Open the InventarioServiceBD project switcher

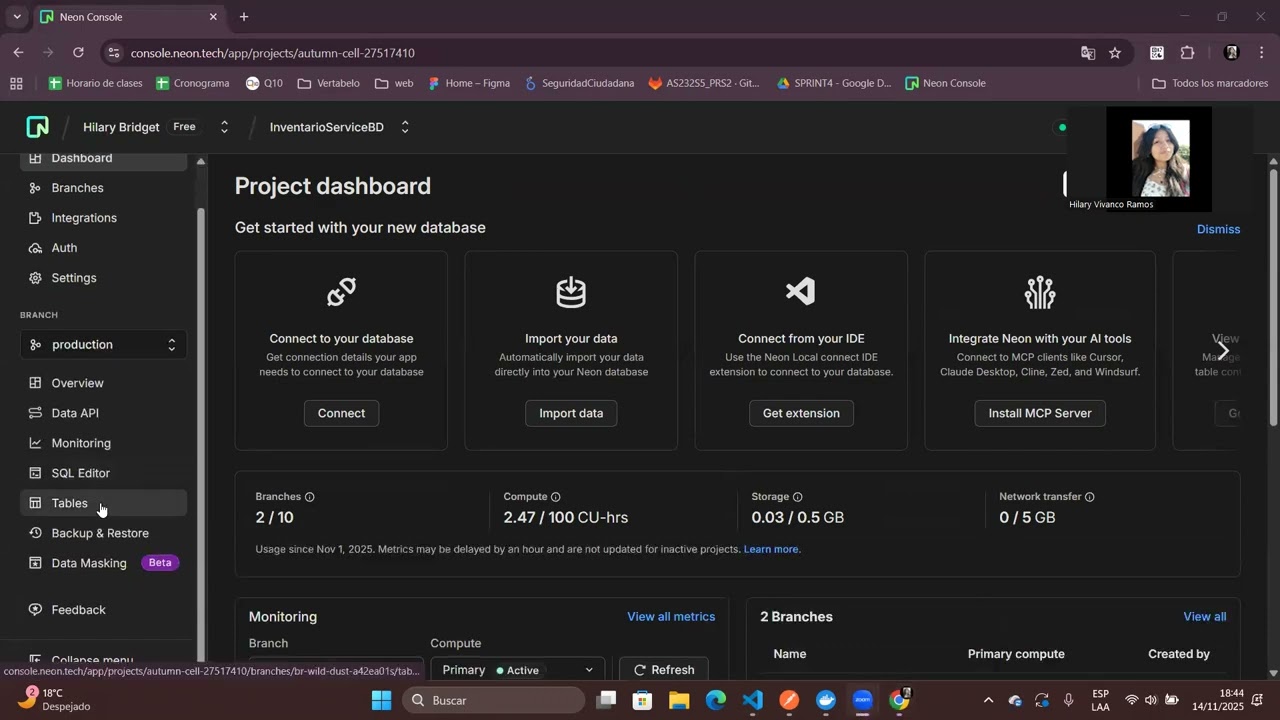(x=405, y=127)
